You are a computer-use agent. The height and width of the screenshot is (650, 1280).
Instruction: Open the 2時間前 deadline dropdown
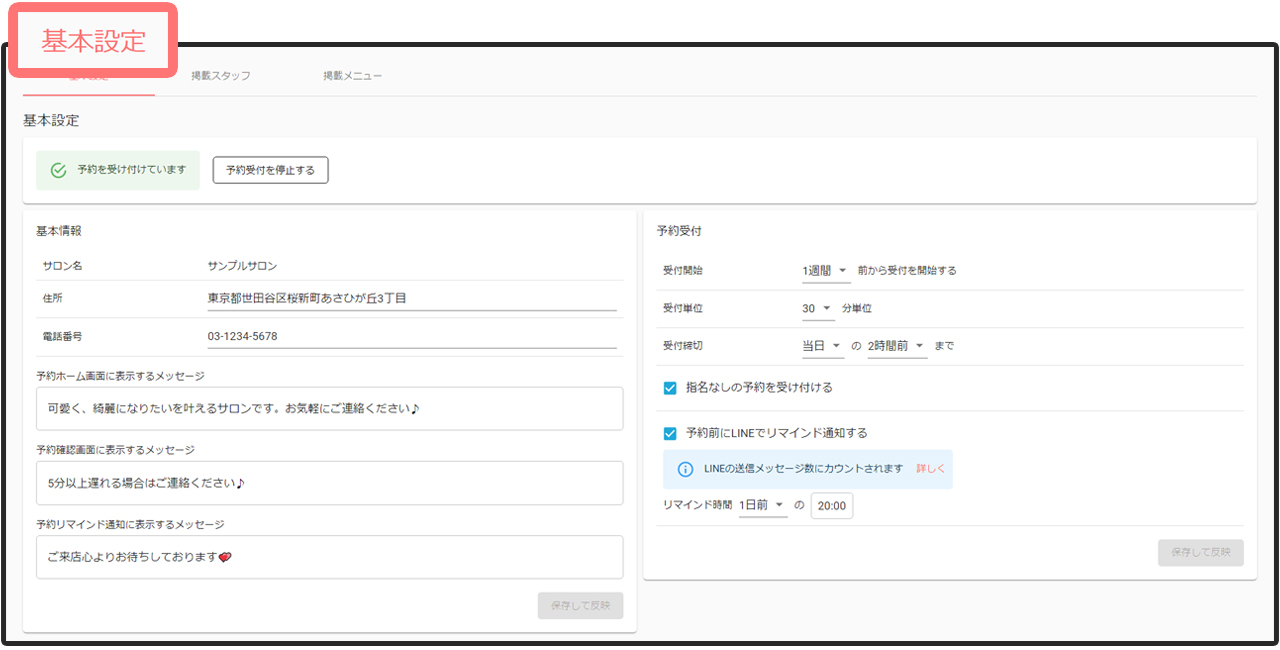pyautogui.click(x=897, y=346)
